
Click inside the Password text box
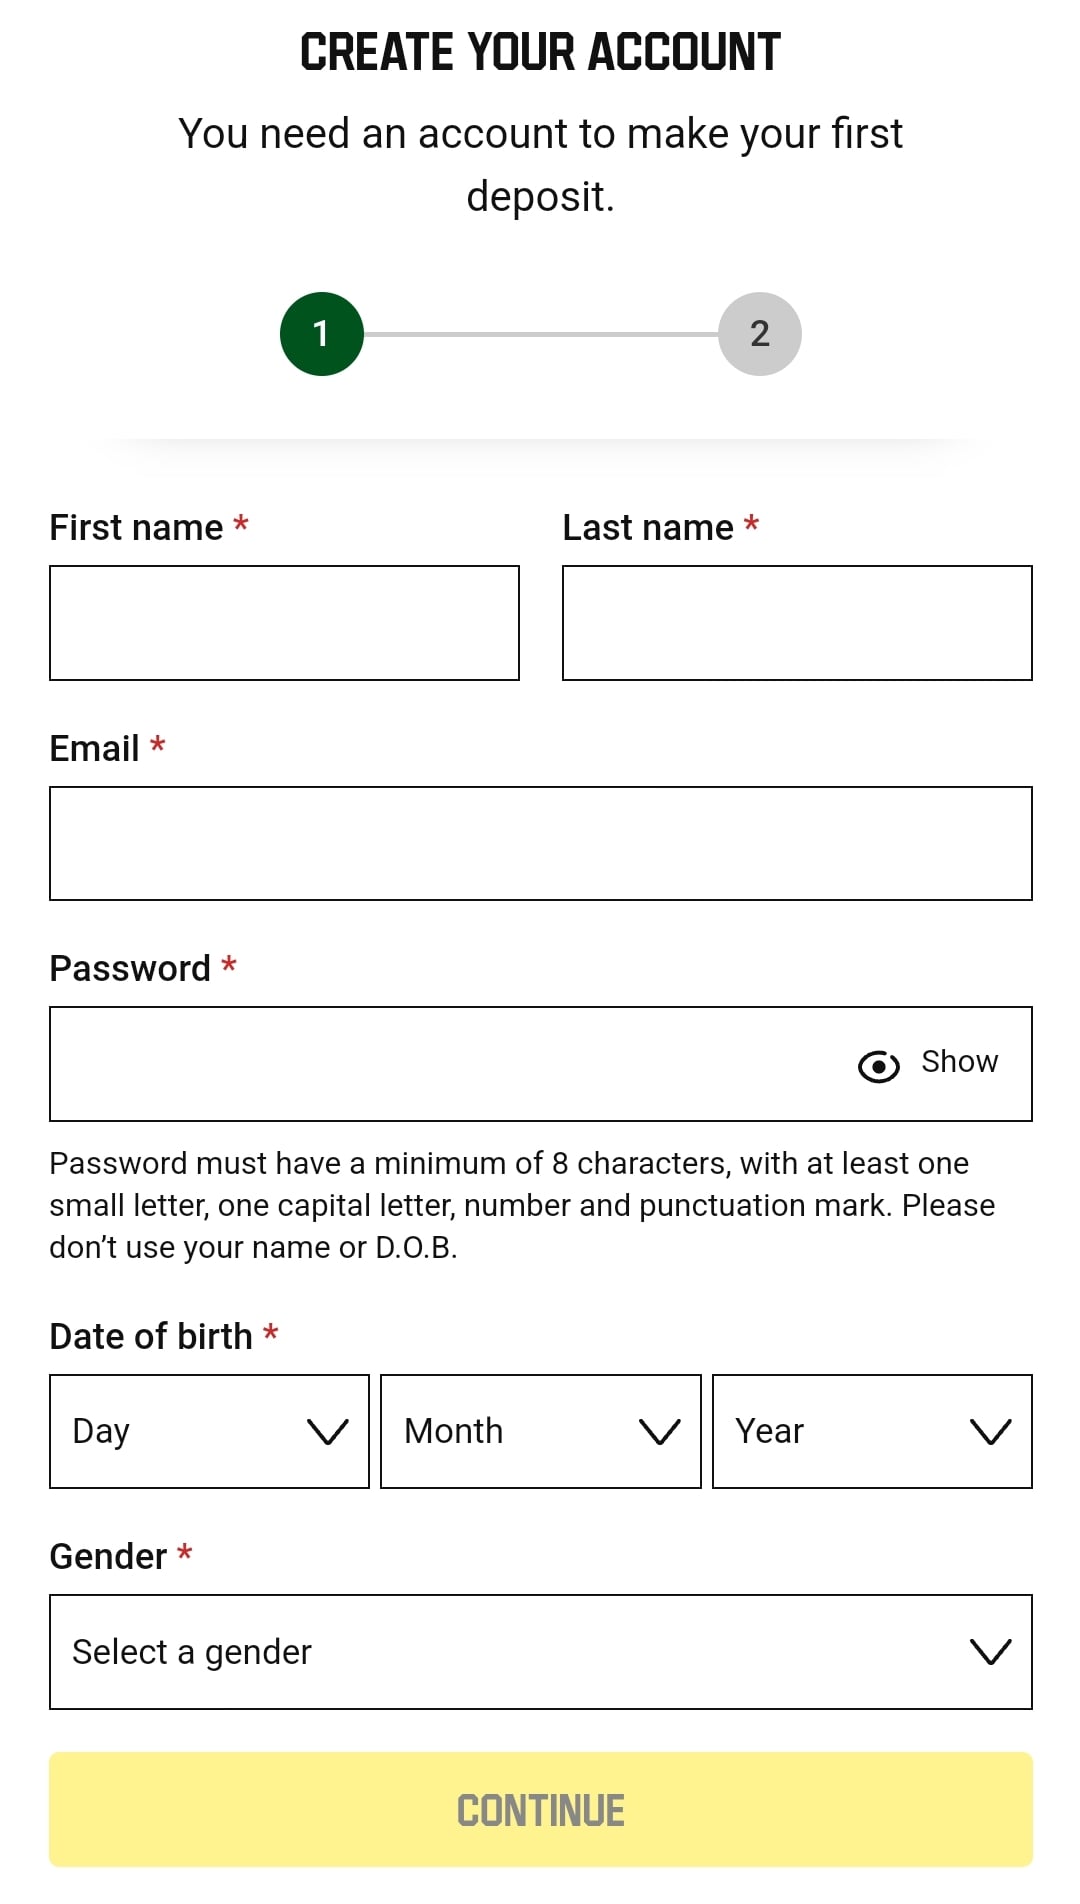click(440, 1064)
